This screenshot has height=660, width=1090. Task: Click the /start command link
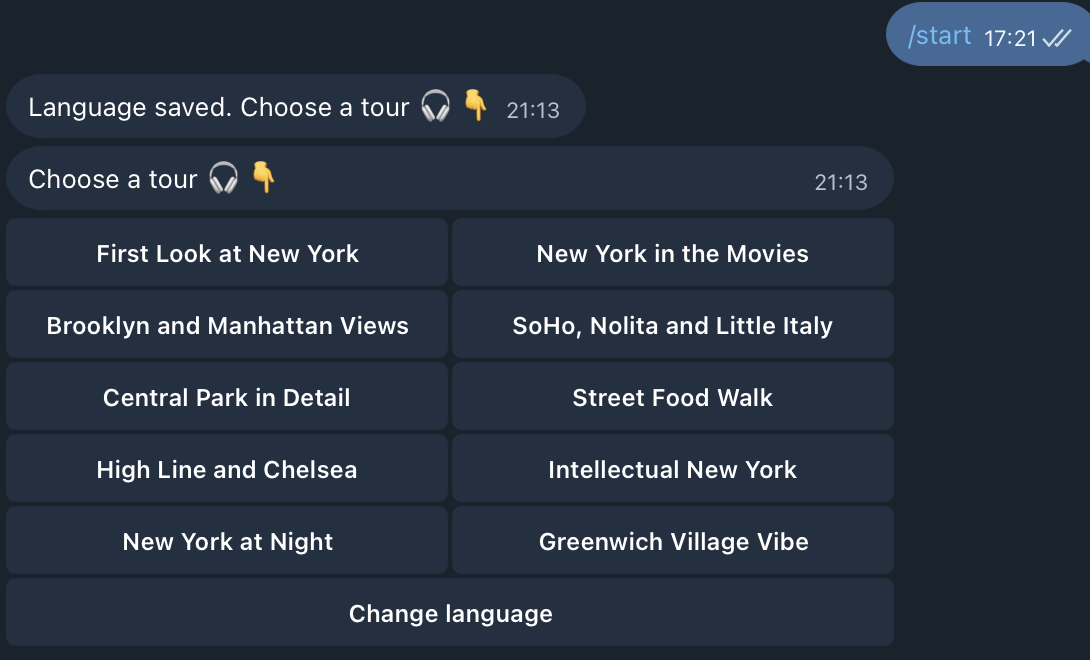(939, 36)
